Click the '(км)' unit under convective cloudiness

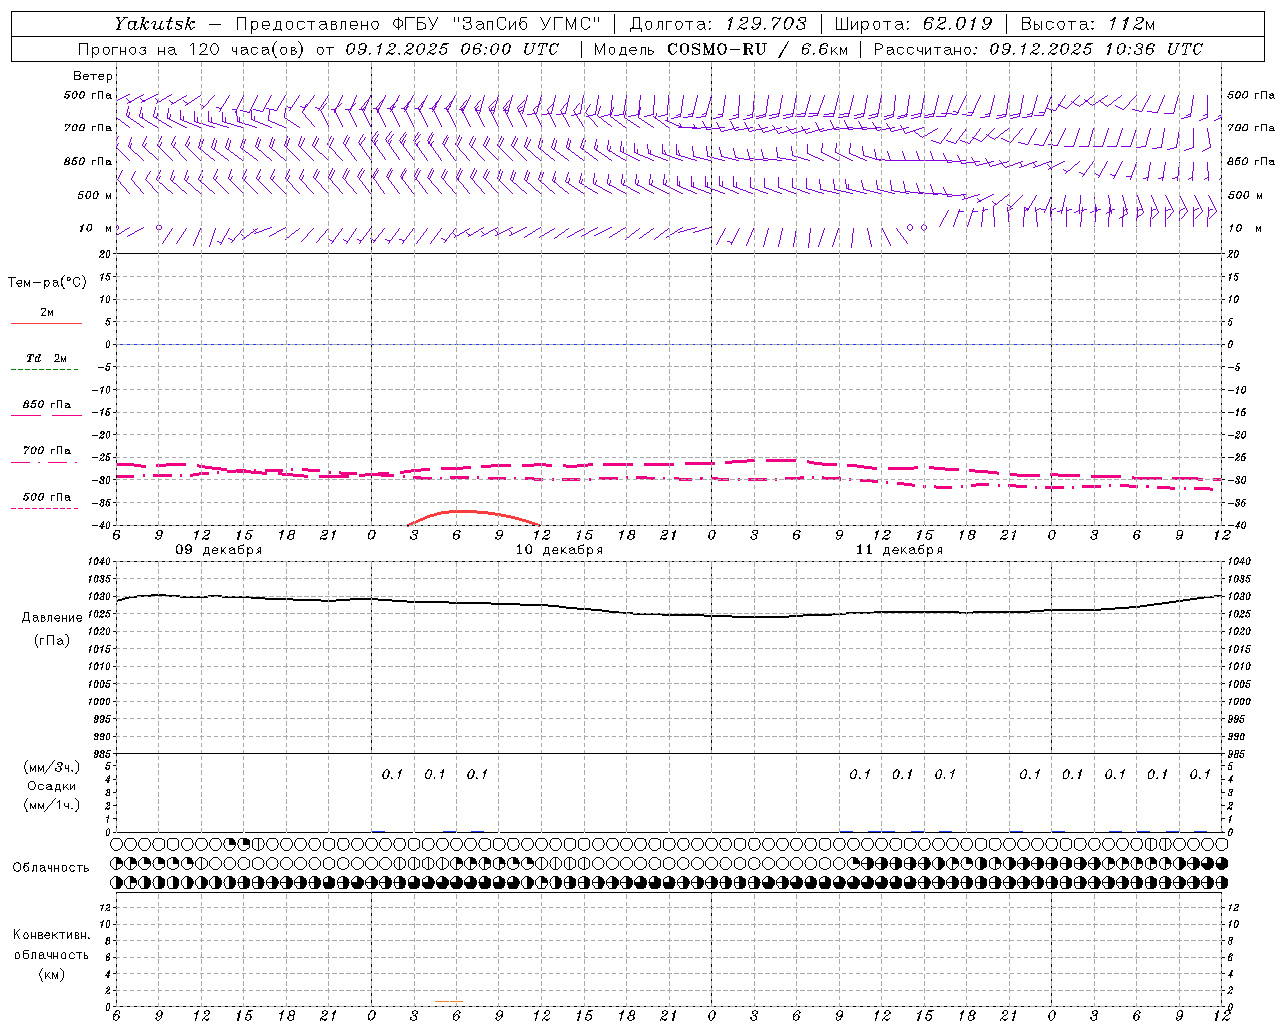(x=52, y=974)
